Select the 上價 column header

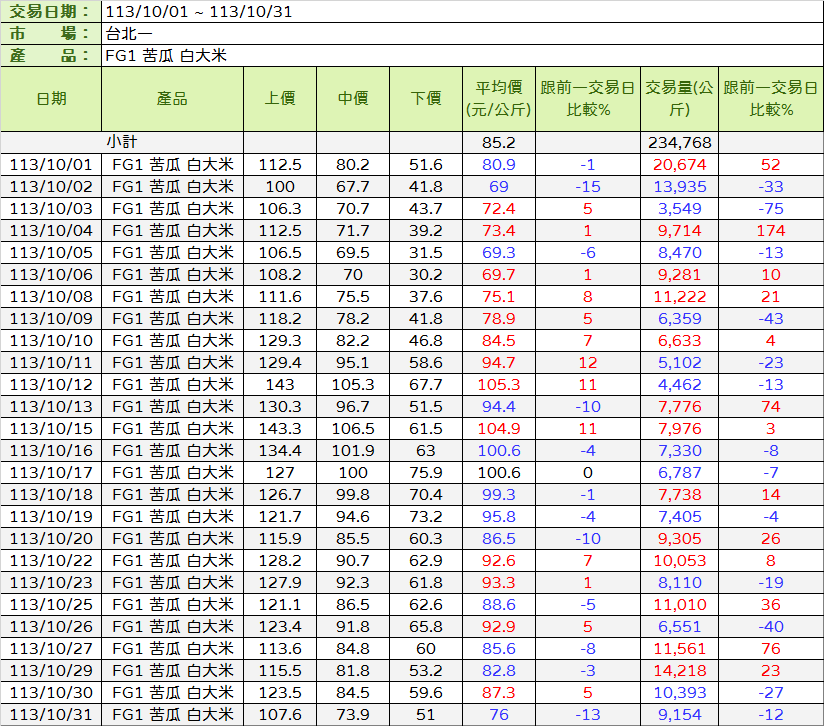point(280,98)
